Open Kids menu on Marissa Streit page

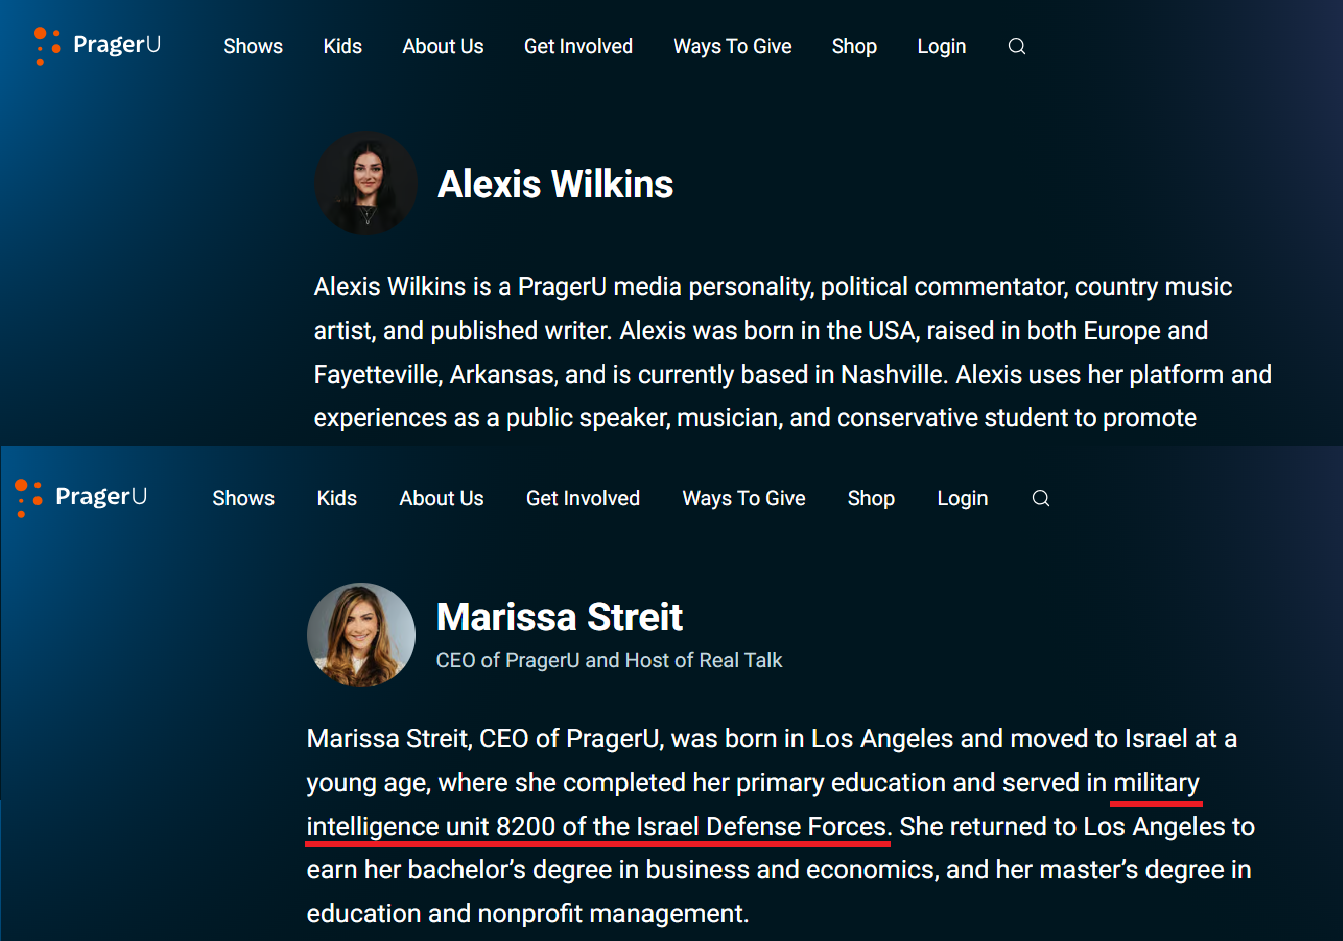point(337,498)
